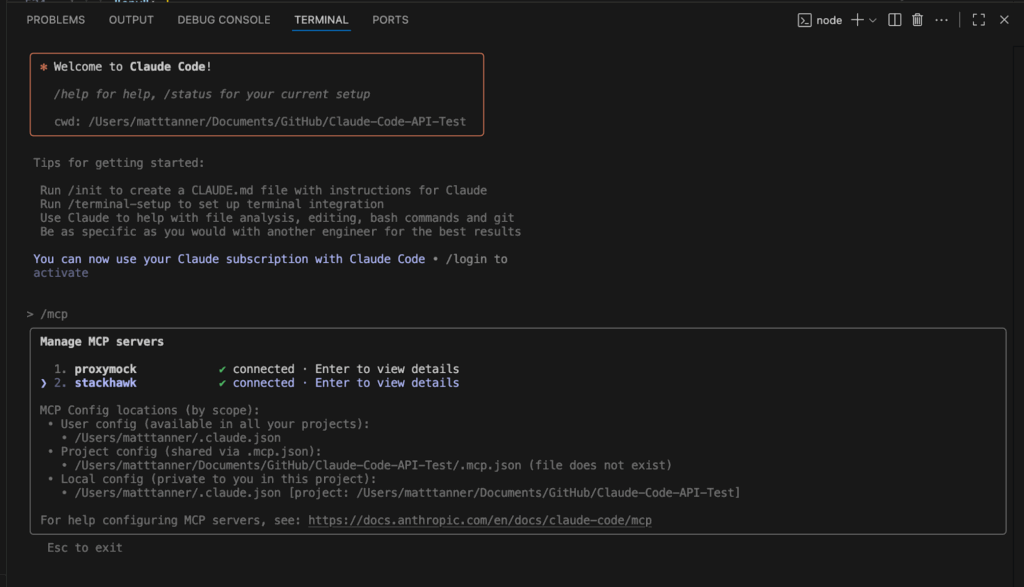Open the Claude Code MCP docs link

click(480, 521)
